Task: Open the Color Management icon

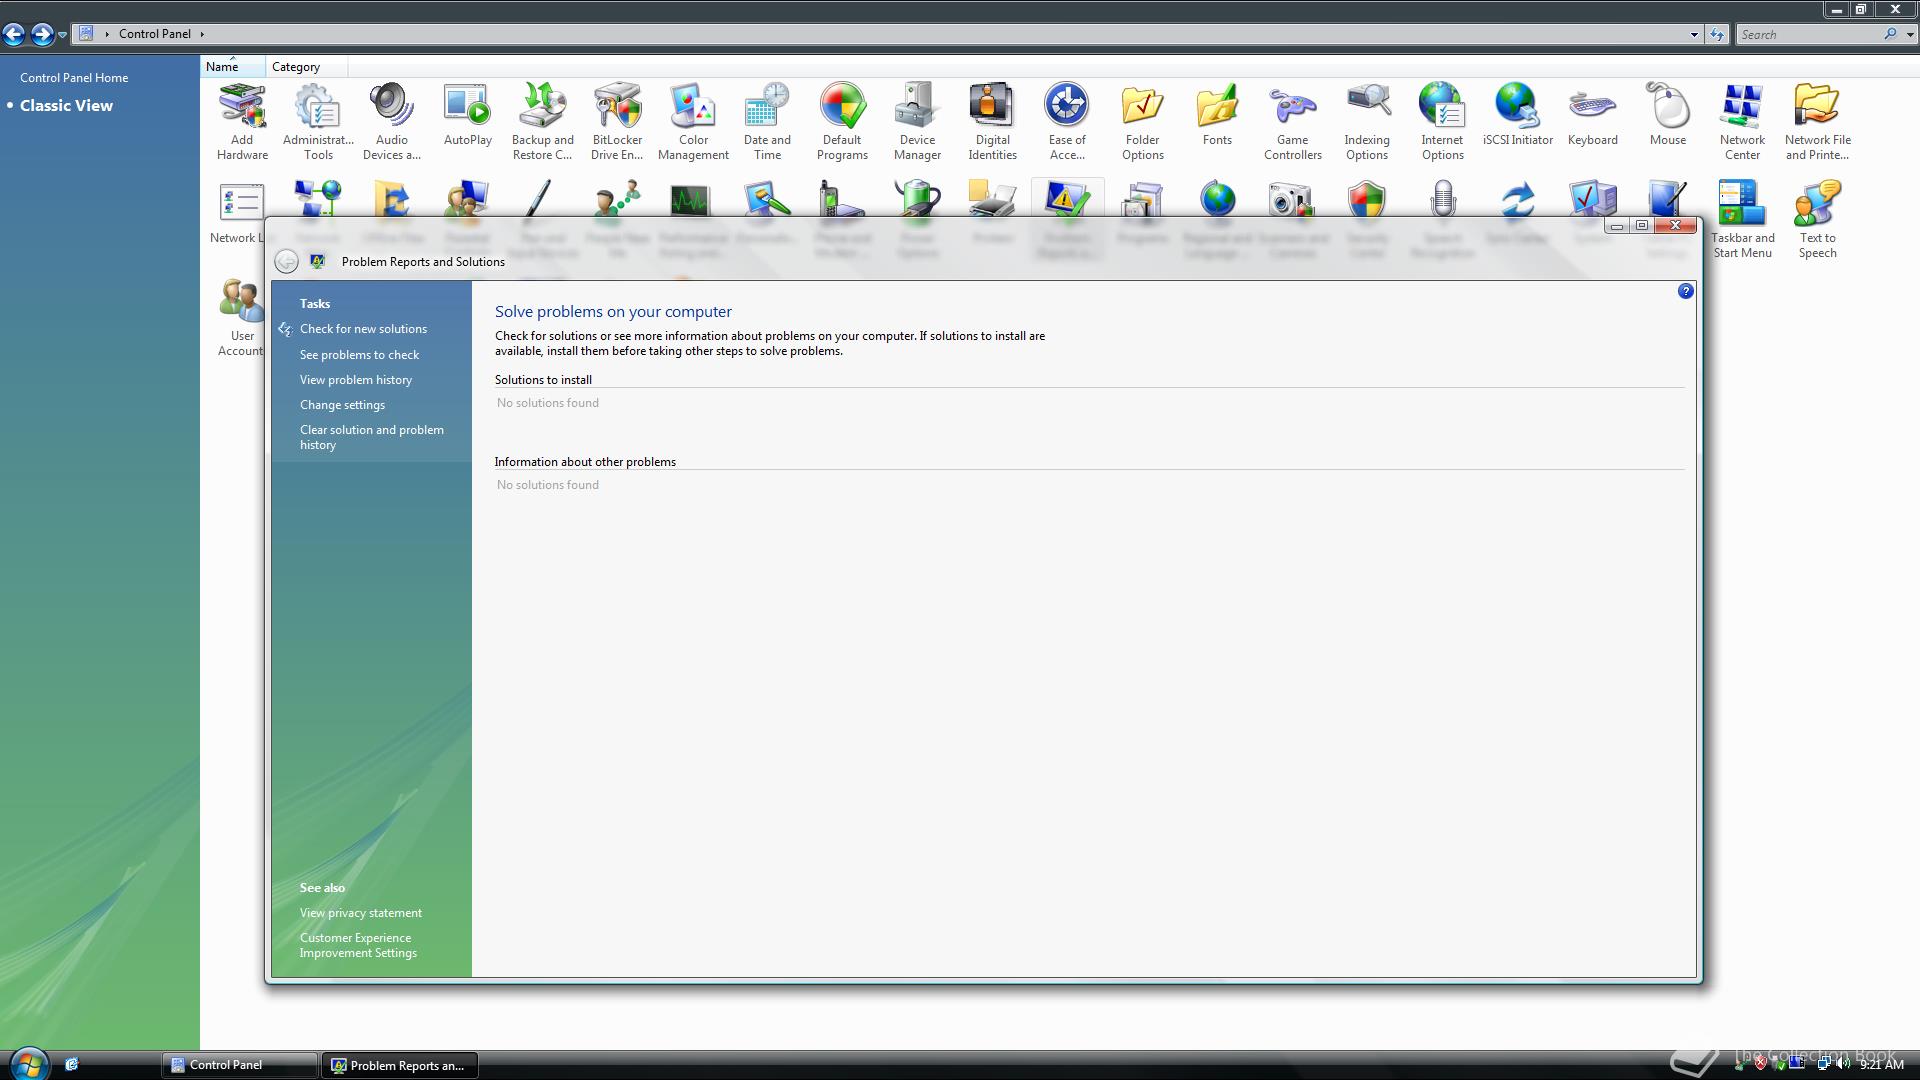Action: (x=693, y=121)
